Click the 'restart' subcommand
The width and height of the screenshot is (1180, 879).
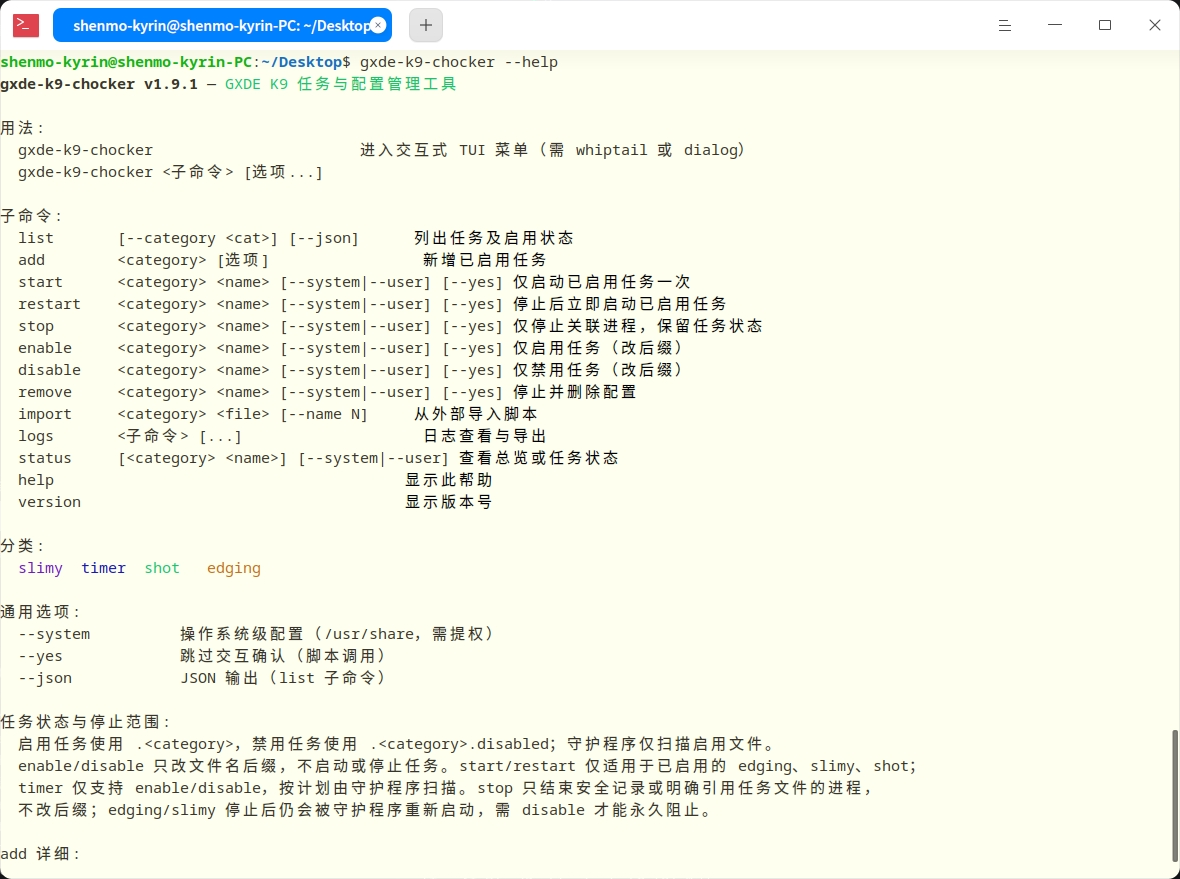50,304
